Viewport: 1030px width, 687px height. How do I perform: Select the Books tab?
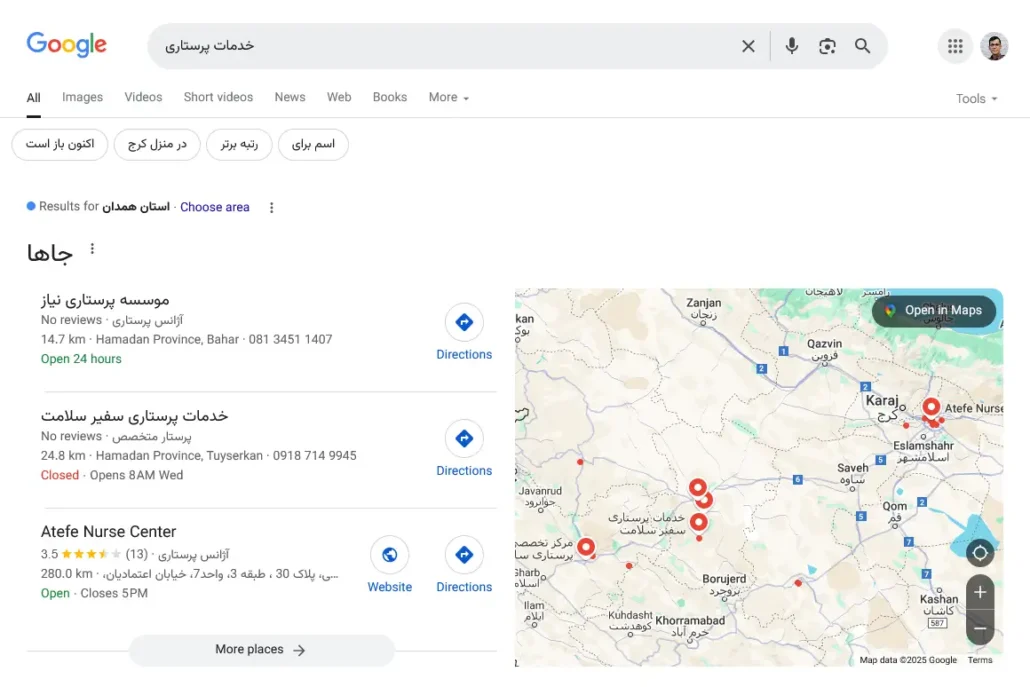[390, 97]
